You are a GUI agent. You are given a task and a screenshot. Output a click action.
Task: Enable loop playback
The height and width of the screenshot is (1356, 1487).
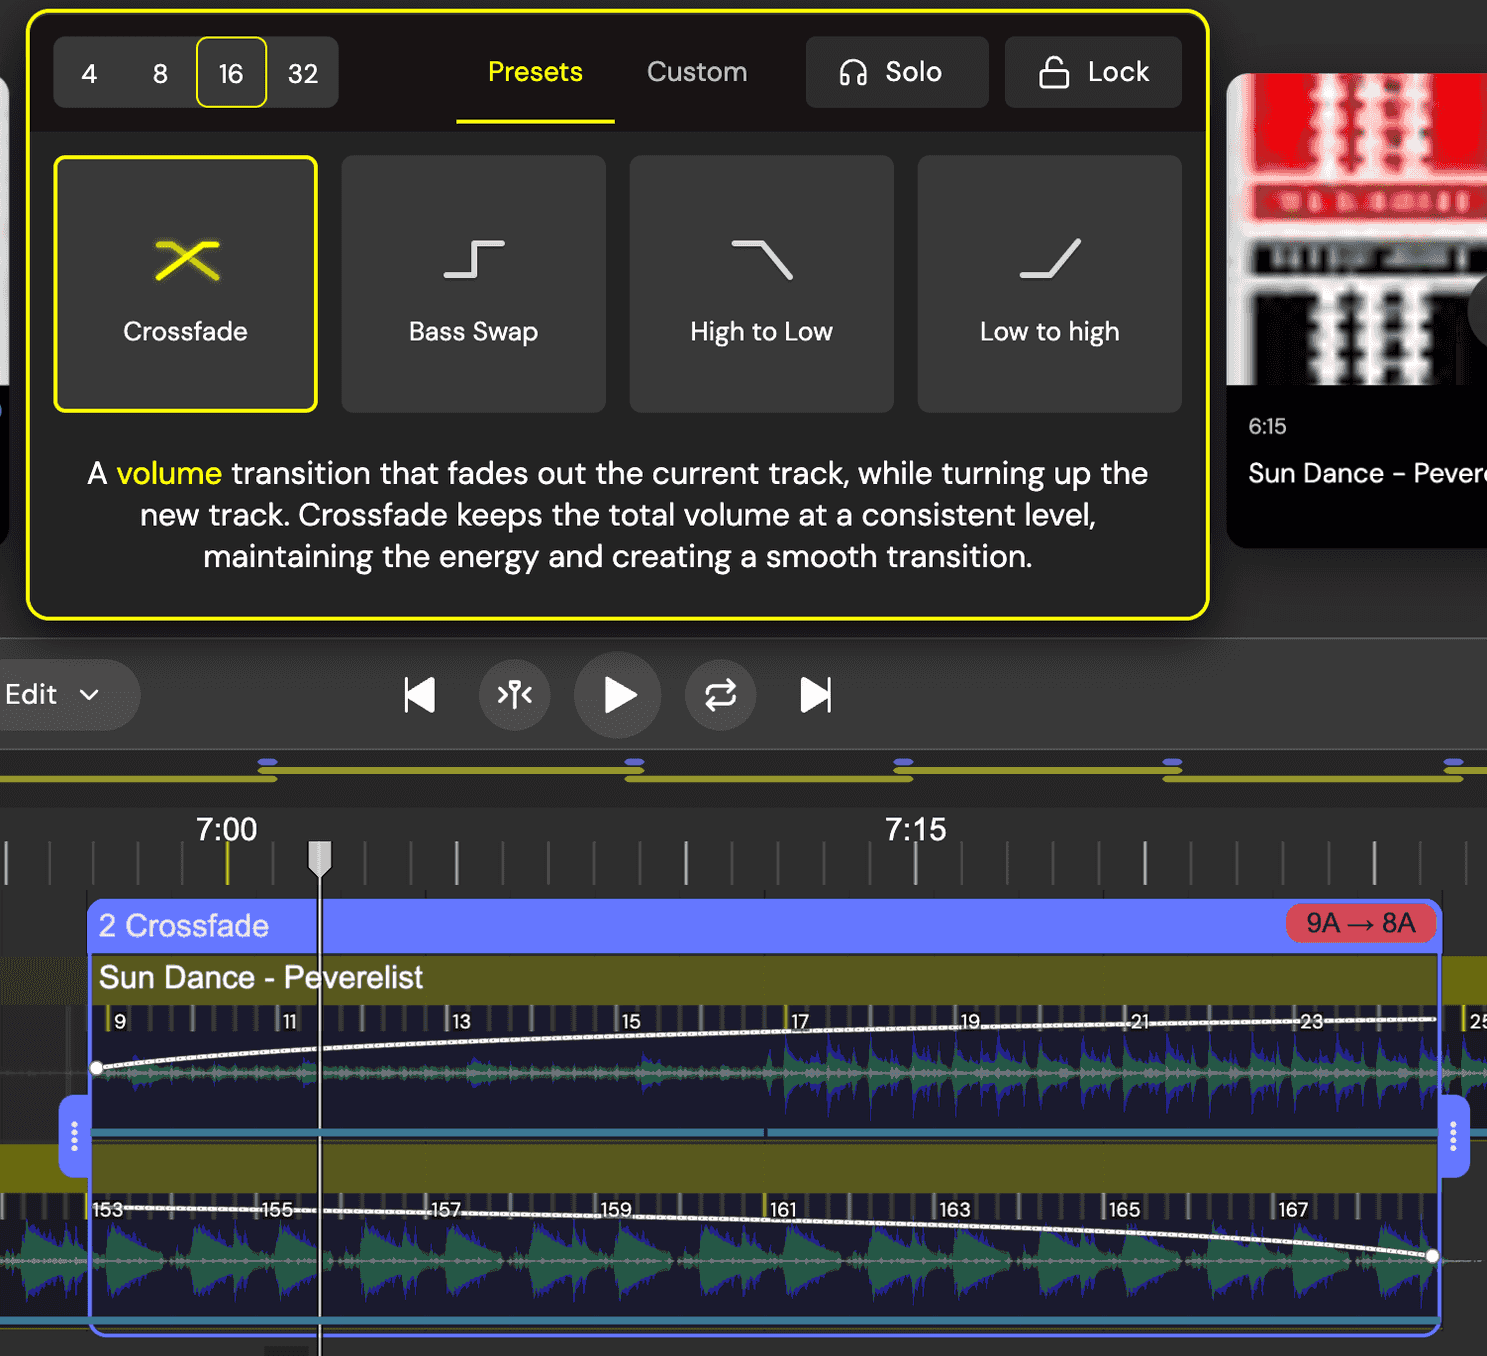pyautogui.click(x=720, y=695)
